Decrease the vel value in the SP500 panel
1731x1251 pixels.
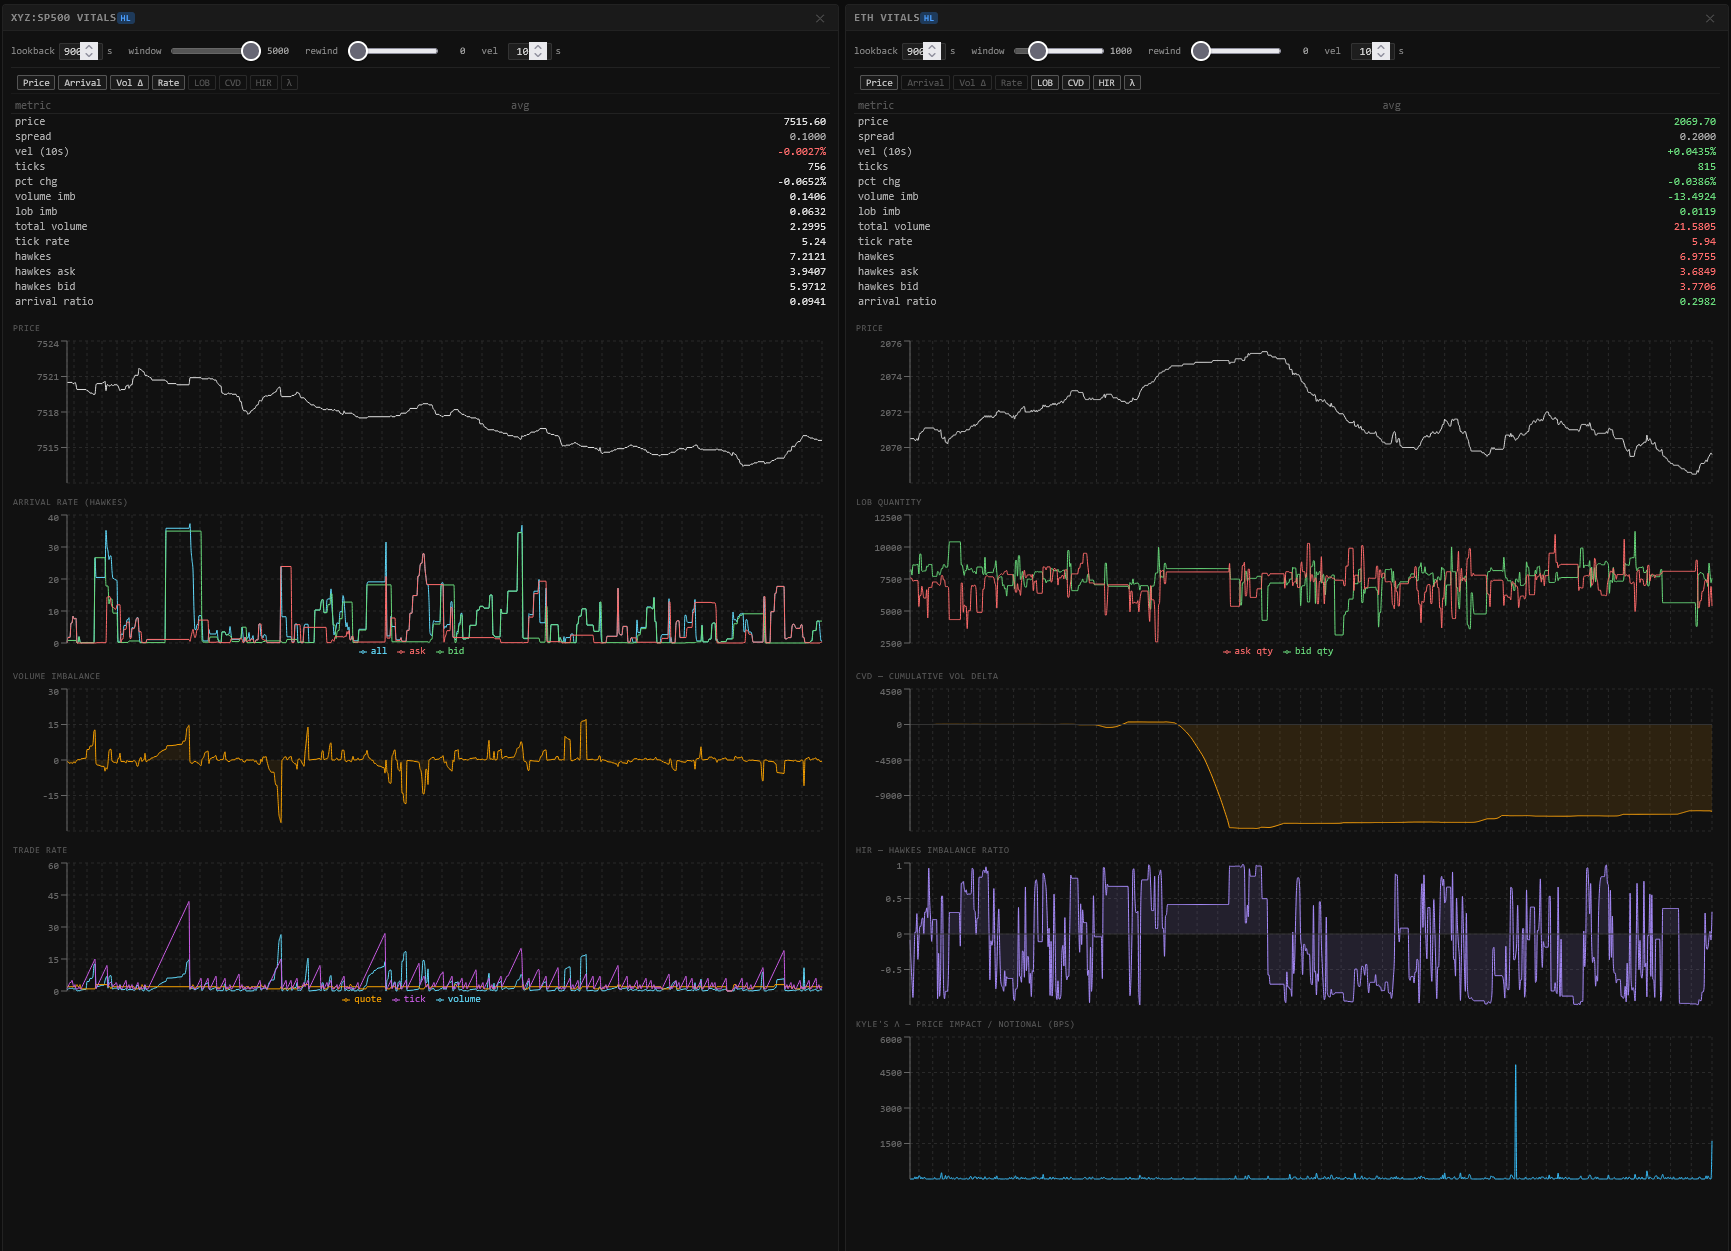click(538, 55)
